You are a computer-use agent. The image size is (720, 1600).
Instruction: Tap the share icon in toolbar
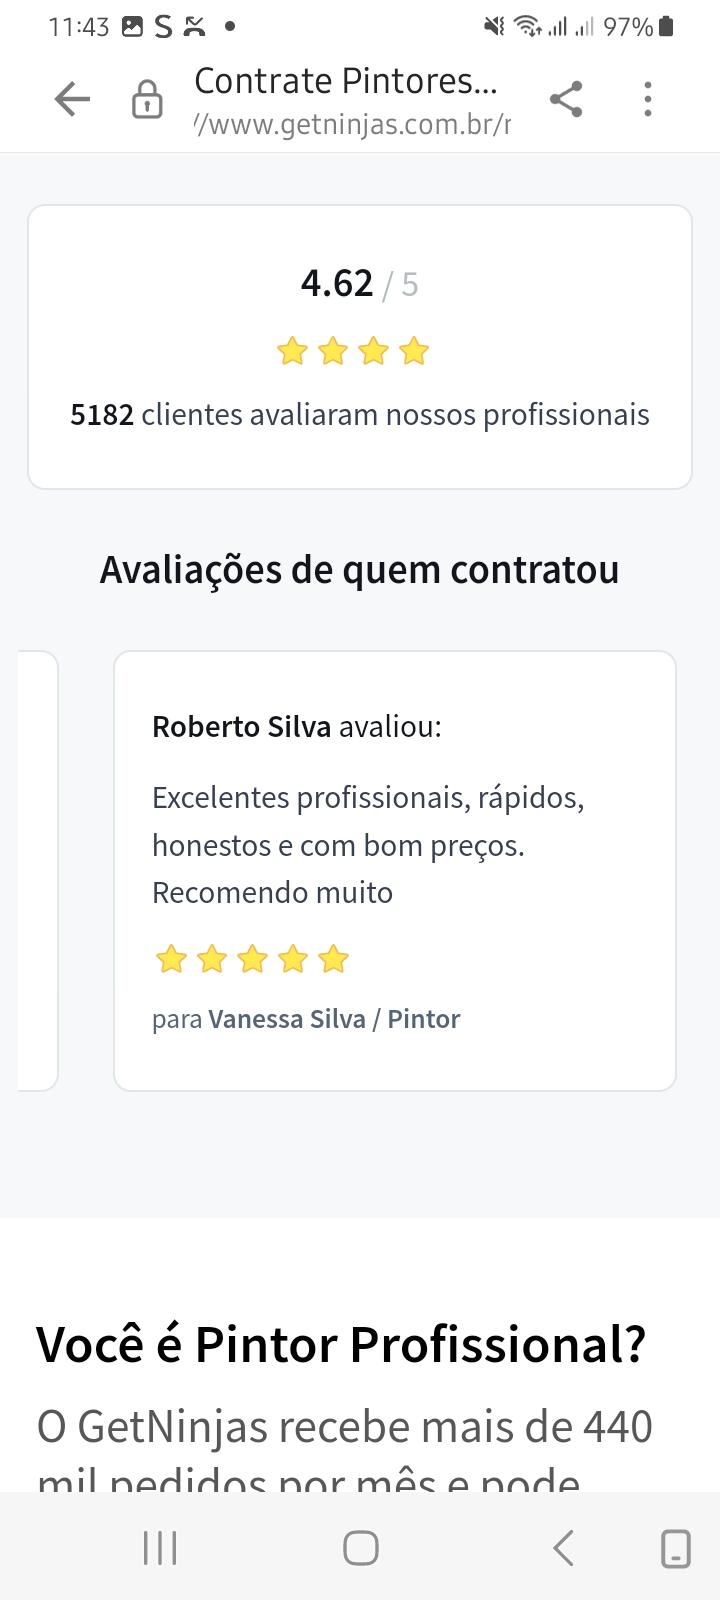point(566,99)
